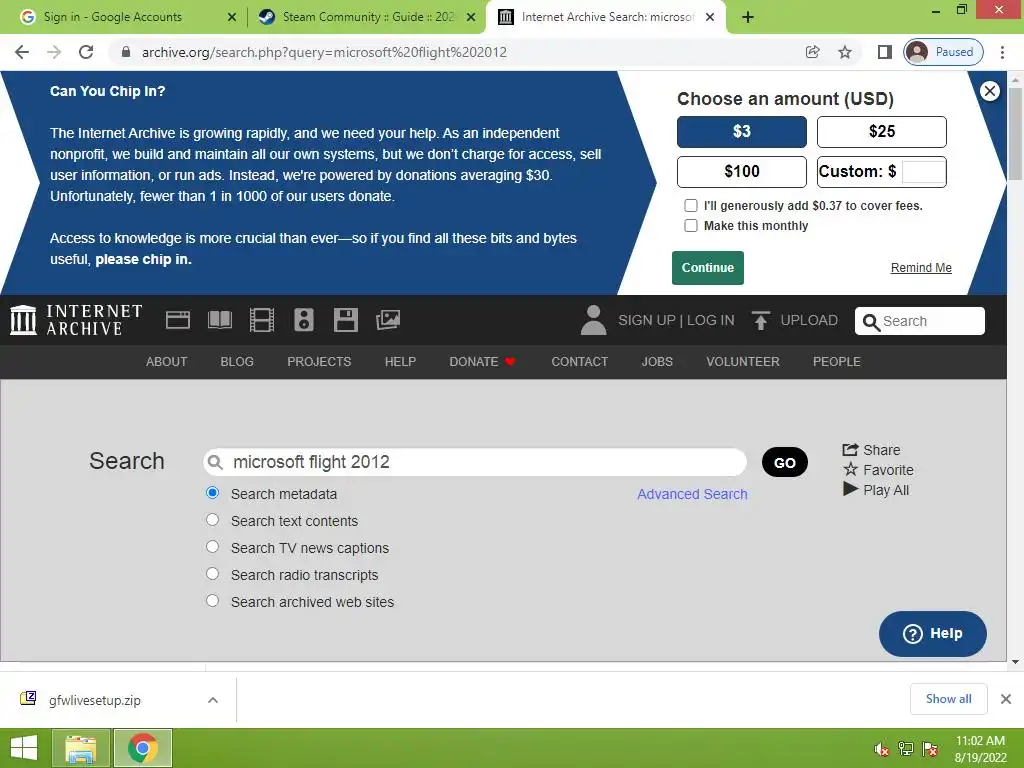1024x768 pixels.
Task: Open the JOBS menu item
Action: click(x=657, y=362)
